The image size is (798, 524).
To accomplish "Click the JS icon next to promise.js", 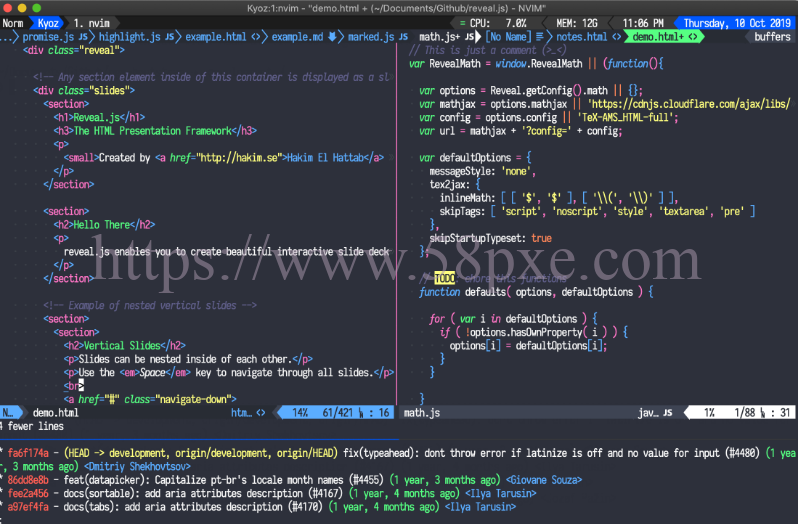I will (83, 37).
